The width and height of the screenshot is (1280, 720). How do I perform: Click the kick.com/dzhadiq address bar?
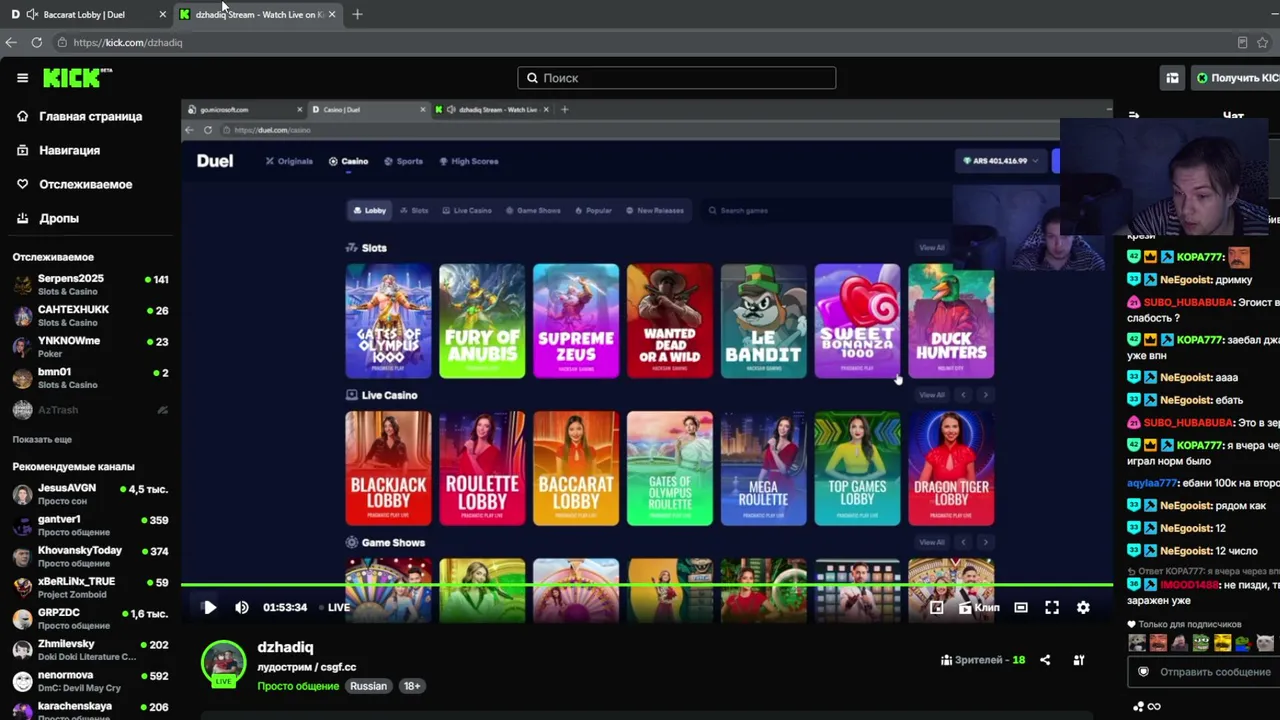[640, 43]
